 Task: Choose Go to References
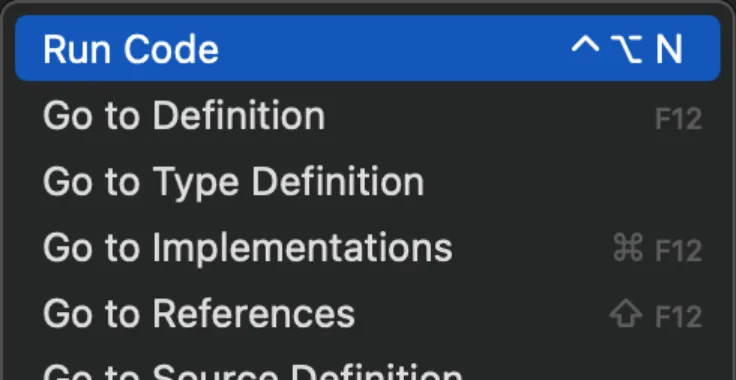pyautogui.click(x=368, y=313)
